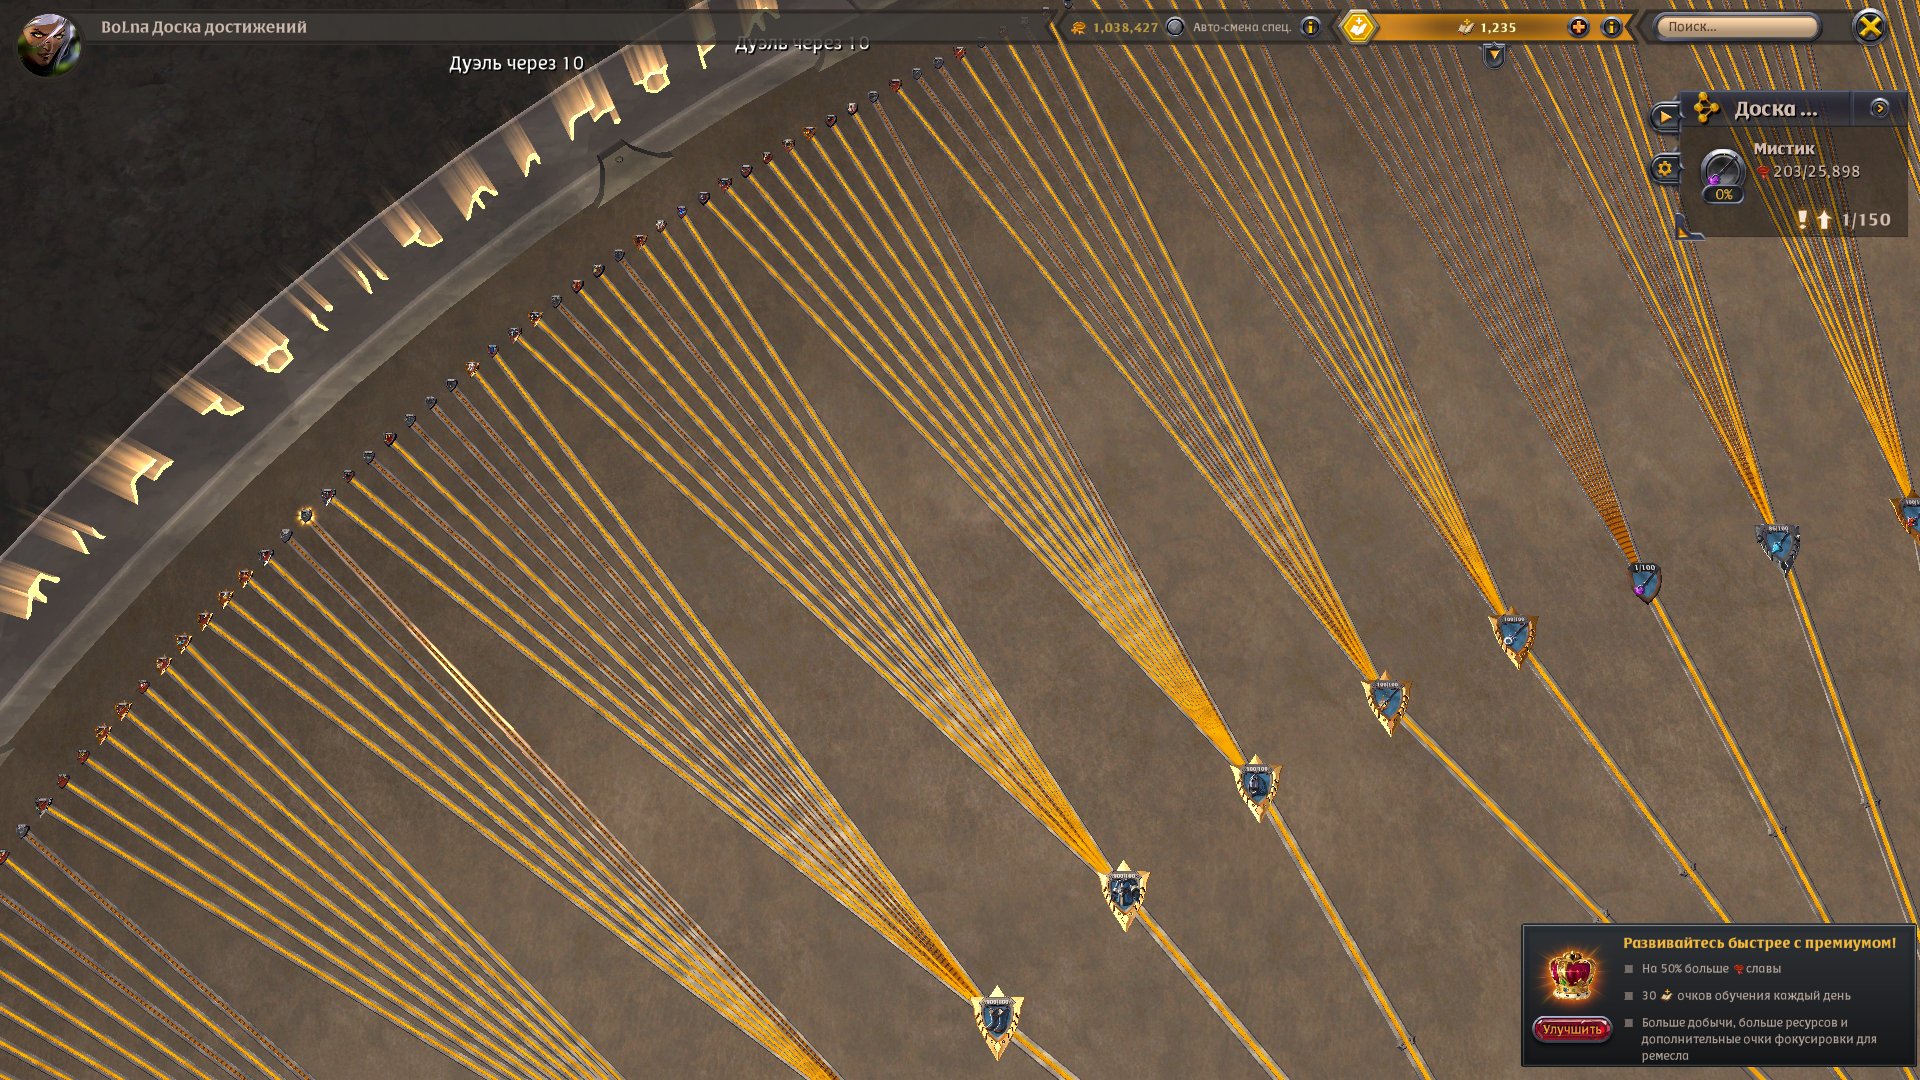The width and height of the screenshot is (1920, 1080).
Task: Click the play arrow tab beside Доска panel
Action: tap(1664, 117)
